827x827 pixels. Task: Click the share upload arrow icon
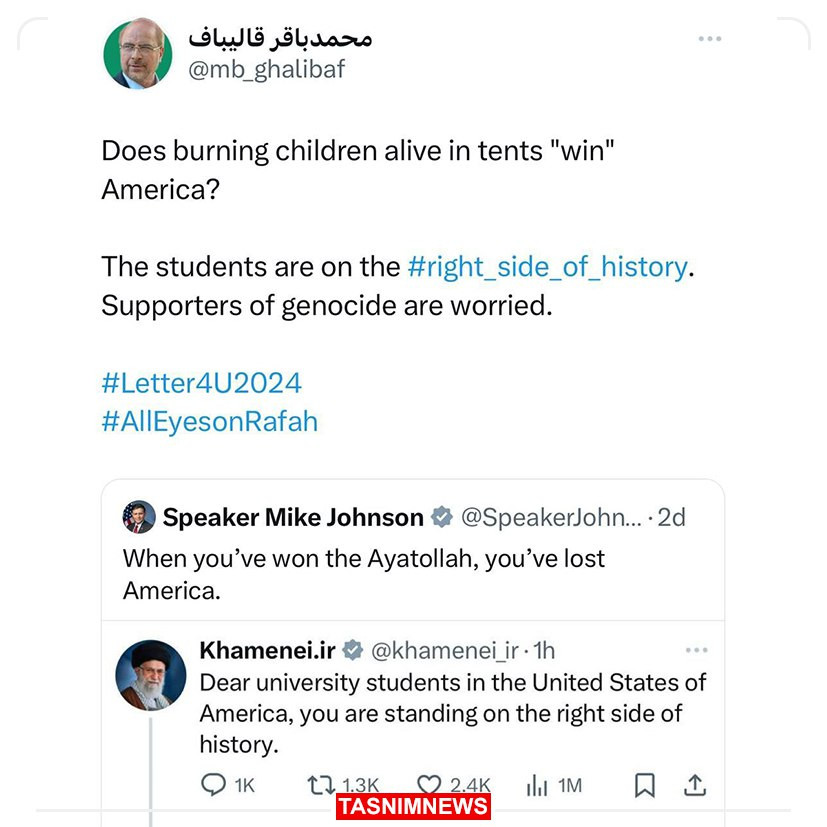[x=697, y=785]
